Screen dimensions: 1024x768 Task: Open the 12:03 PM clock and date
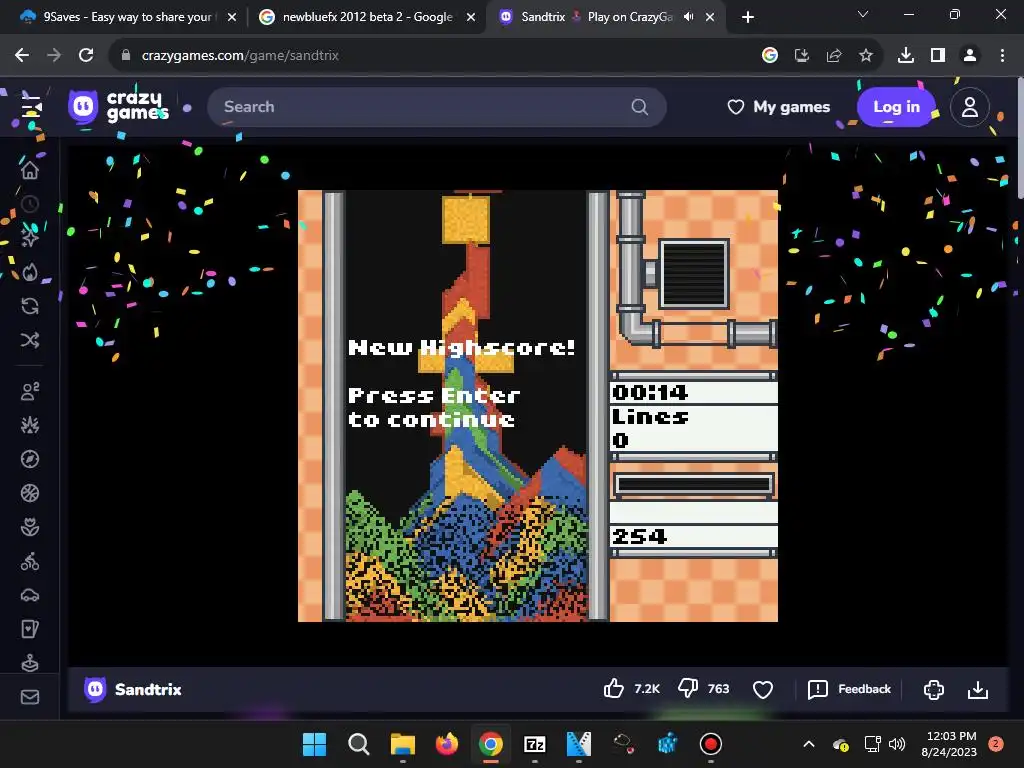(x=950, y=744)
